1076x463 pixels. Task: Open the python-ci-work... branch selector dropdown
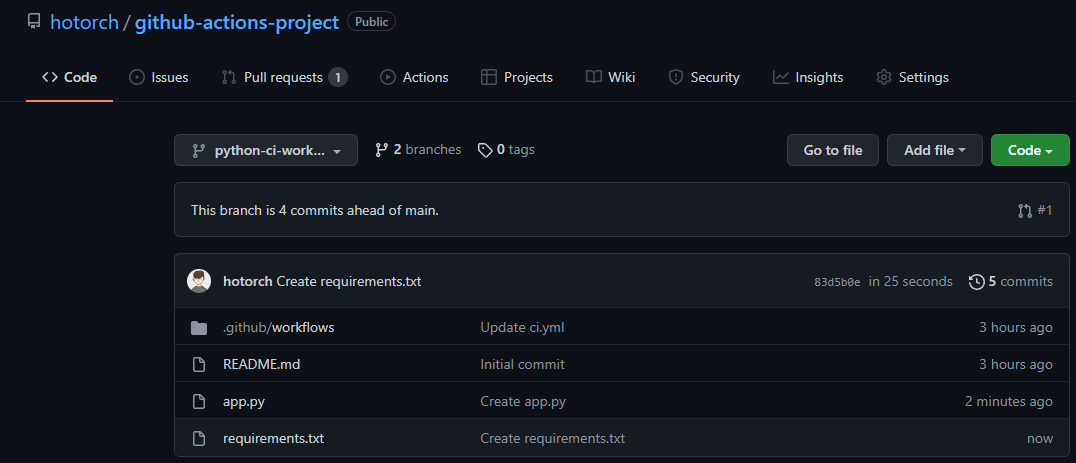[x=266, y=150]
